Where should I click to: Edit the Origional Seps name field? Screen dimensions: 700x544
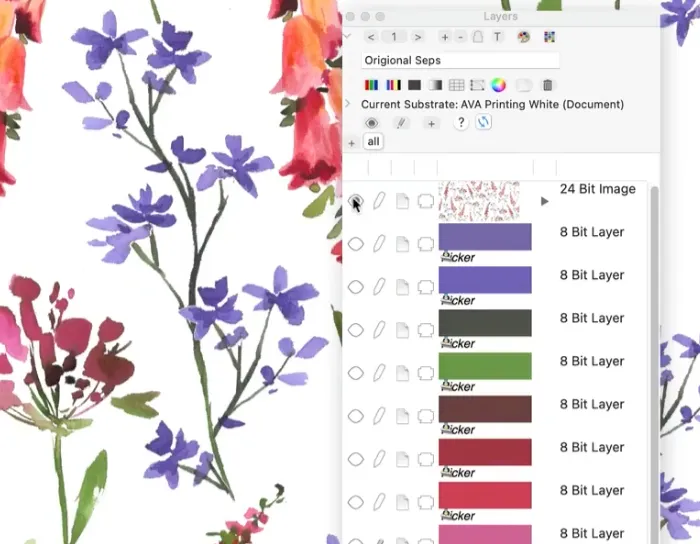460,60
